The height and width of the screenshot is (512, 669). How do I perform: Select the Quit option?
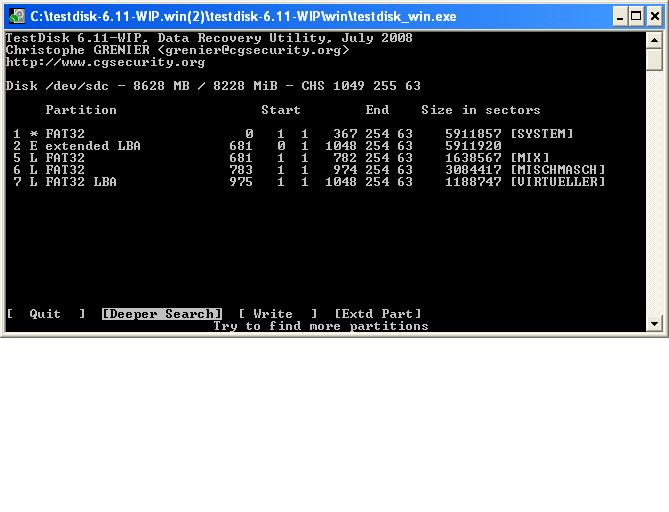pos(46,314)
